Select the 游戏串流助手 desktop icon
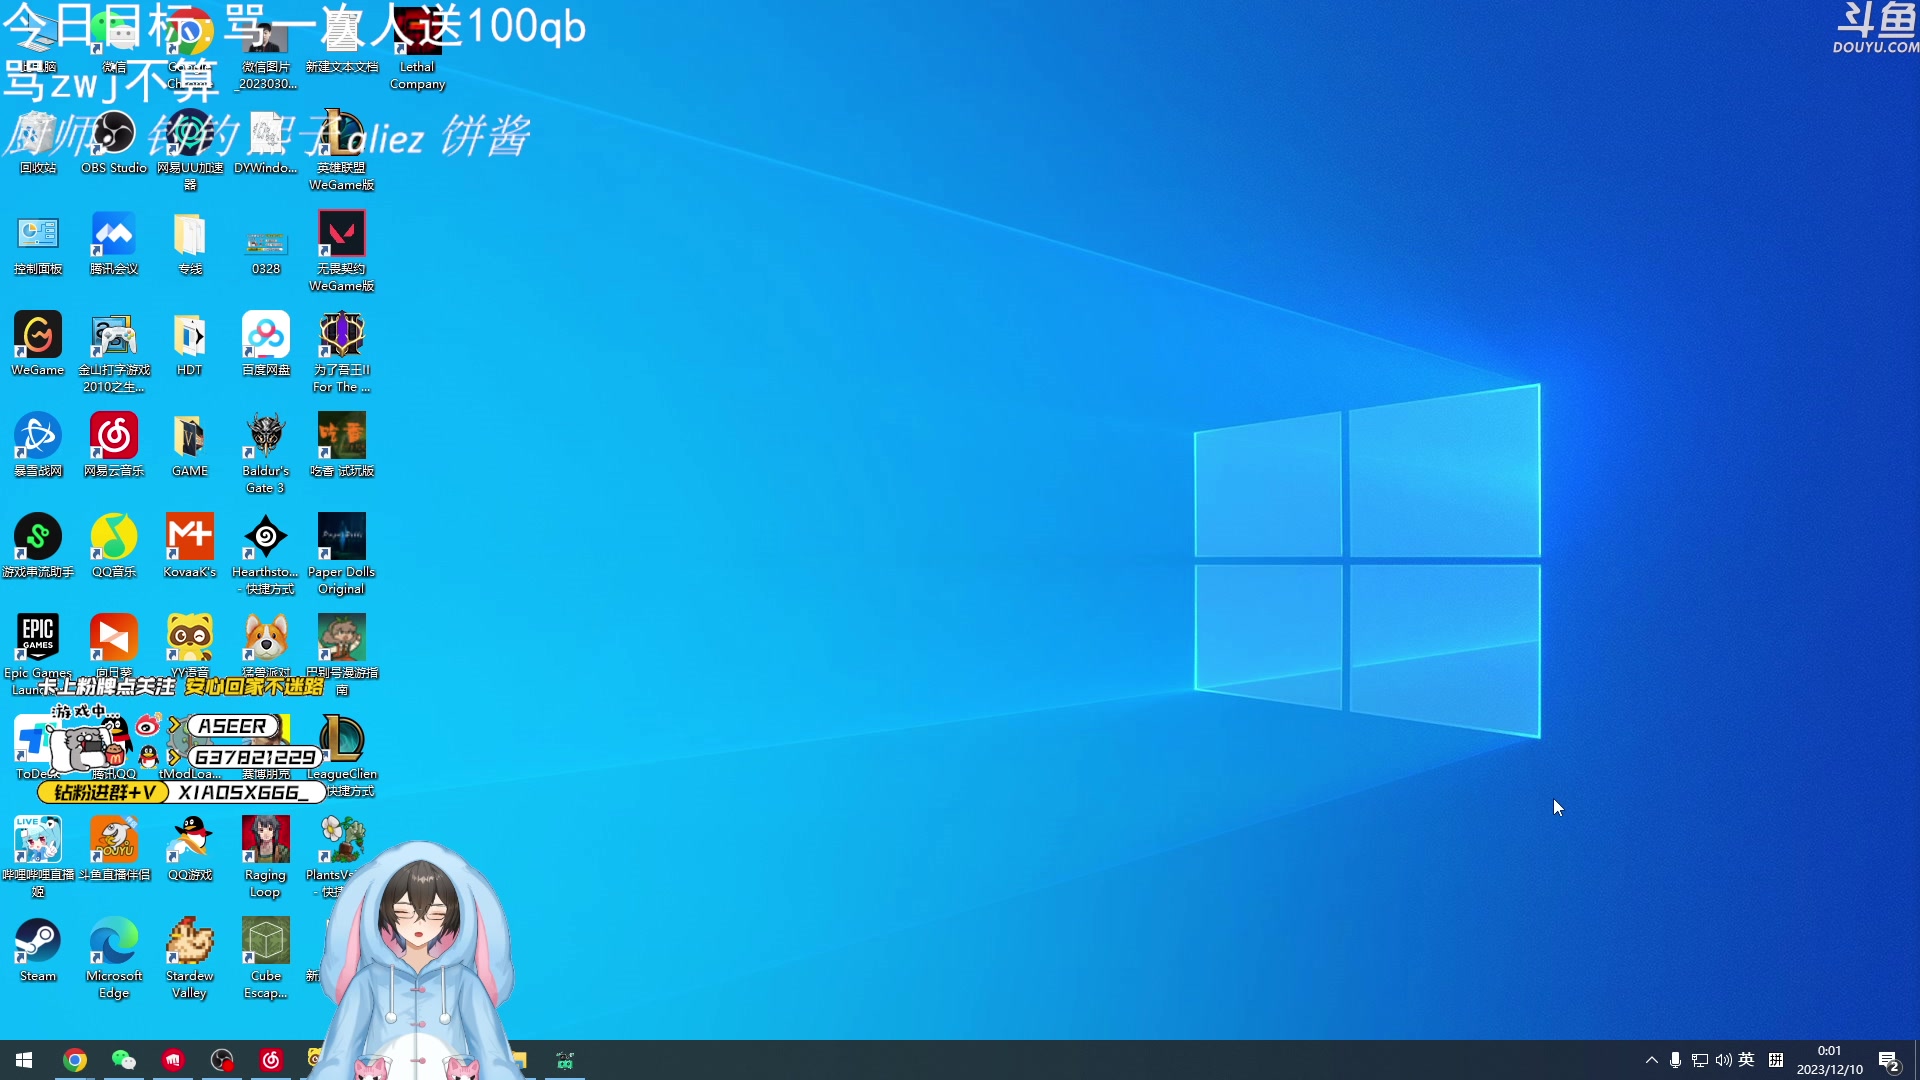The height and width of the screenshot is (1080, 1920). (38, 547)
